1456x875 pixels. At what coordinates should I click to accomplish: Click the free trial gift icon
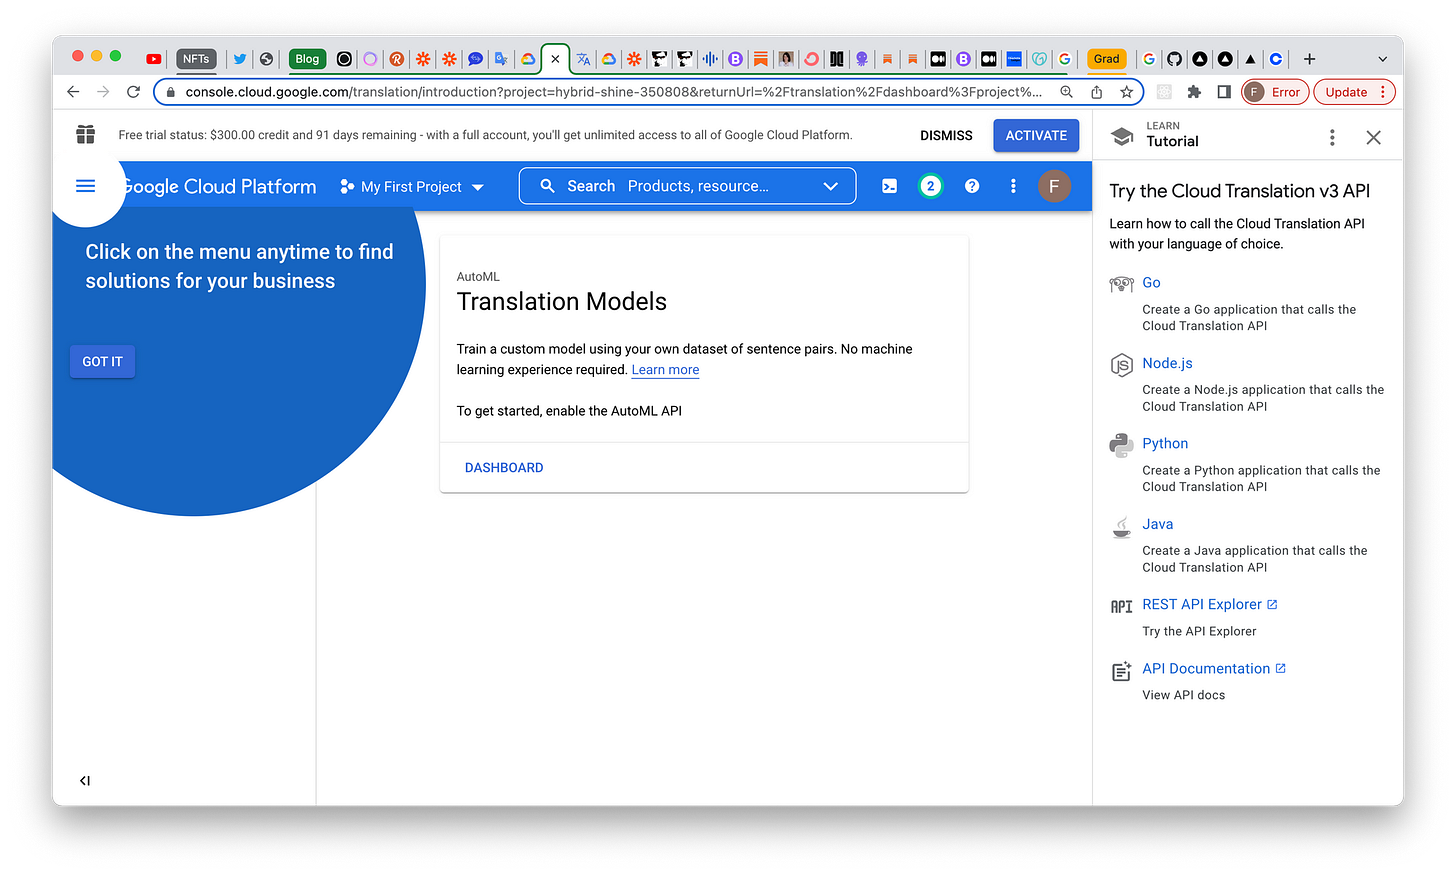86,135
